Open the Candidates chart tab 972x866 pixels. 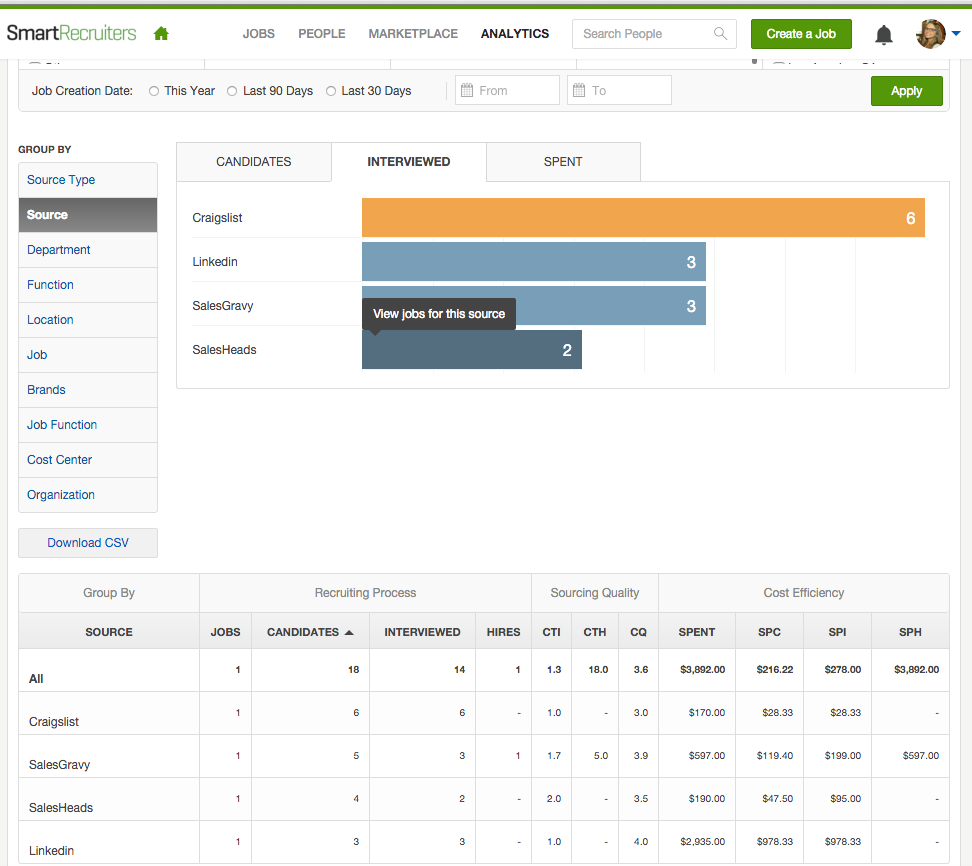pyautogui.click(x=254, y=162)
